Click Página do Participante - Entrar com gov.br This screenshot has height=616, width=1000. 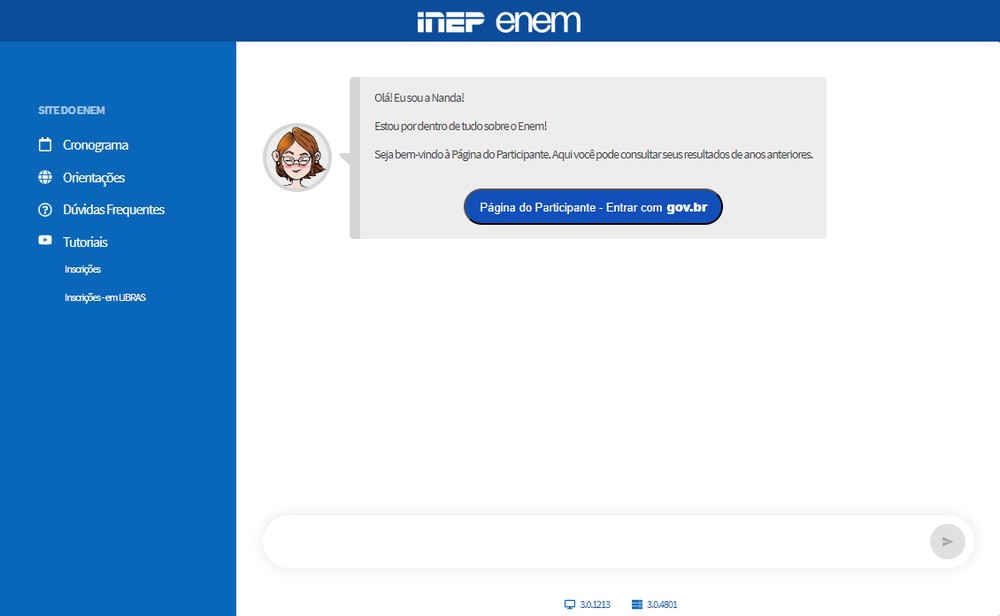click(x=592, y=207)
